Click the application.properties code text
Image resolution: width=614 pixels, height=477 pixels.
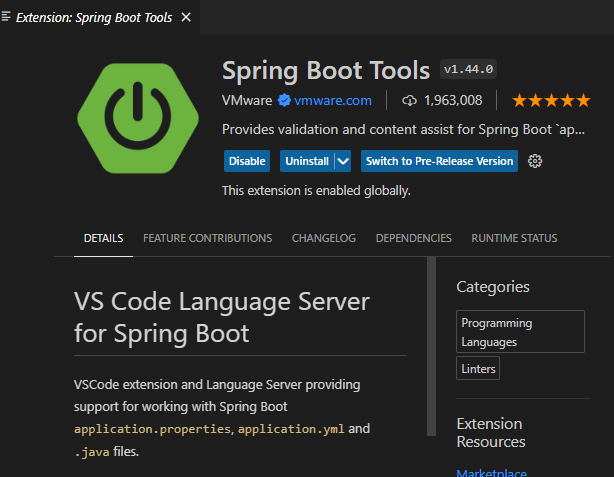pos(152,429)
